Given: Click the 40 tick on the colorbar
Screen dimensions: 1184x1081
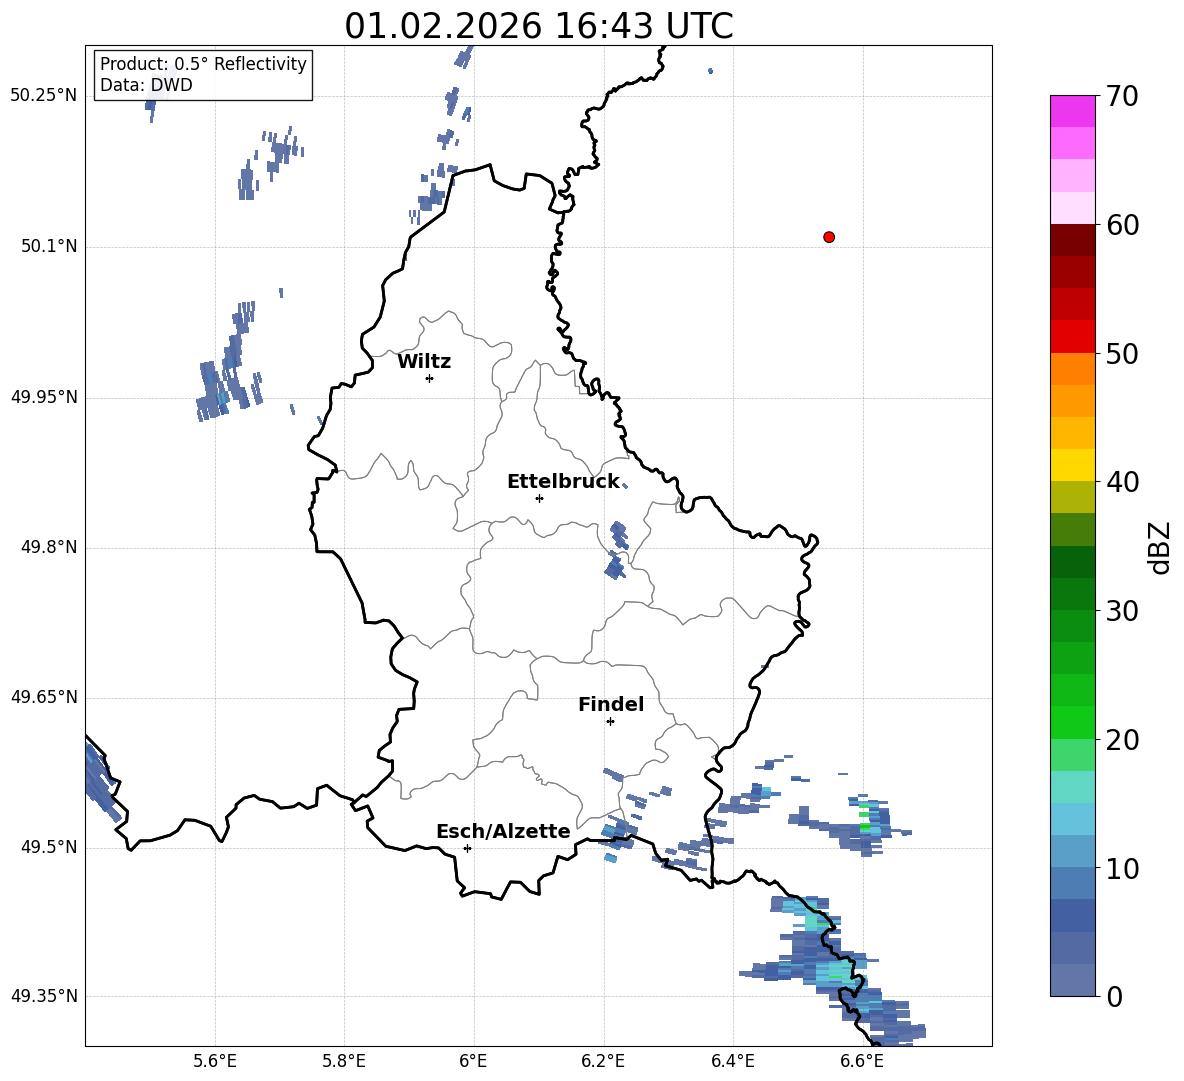Looking at the screenshot, I should point(1121,482).
